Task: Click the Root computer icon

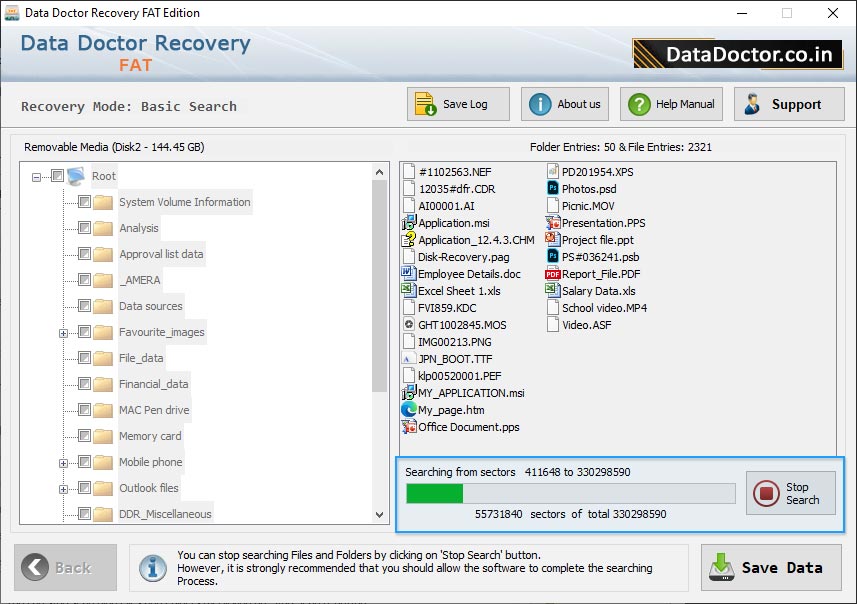Action: click(76, 177)
